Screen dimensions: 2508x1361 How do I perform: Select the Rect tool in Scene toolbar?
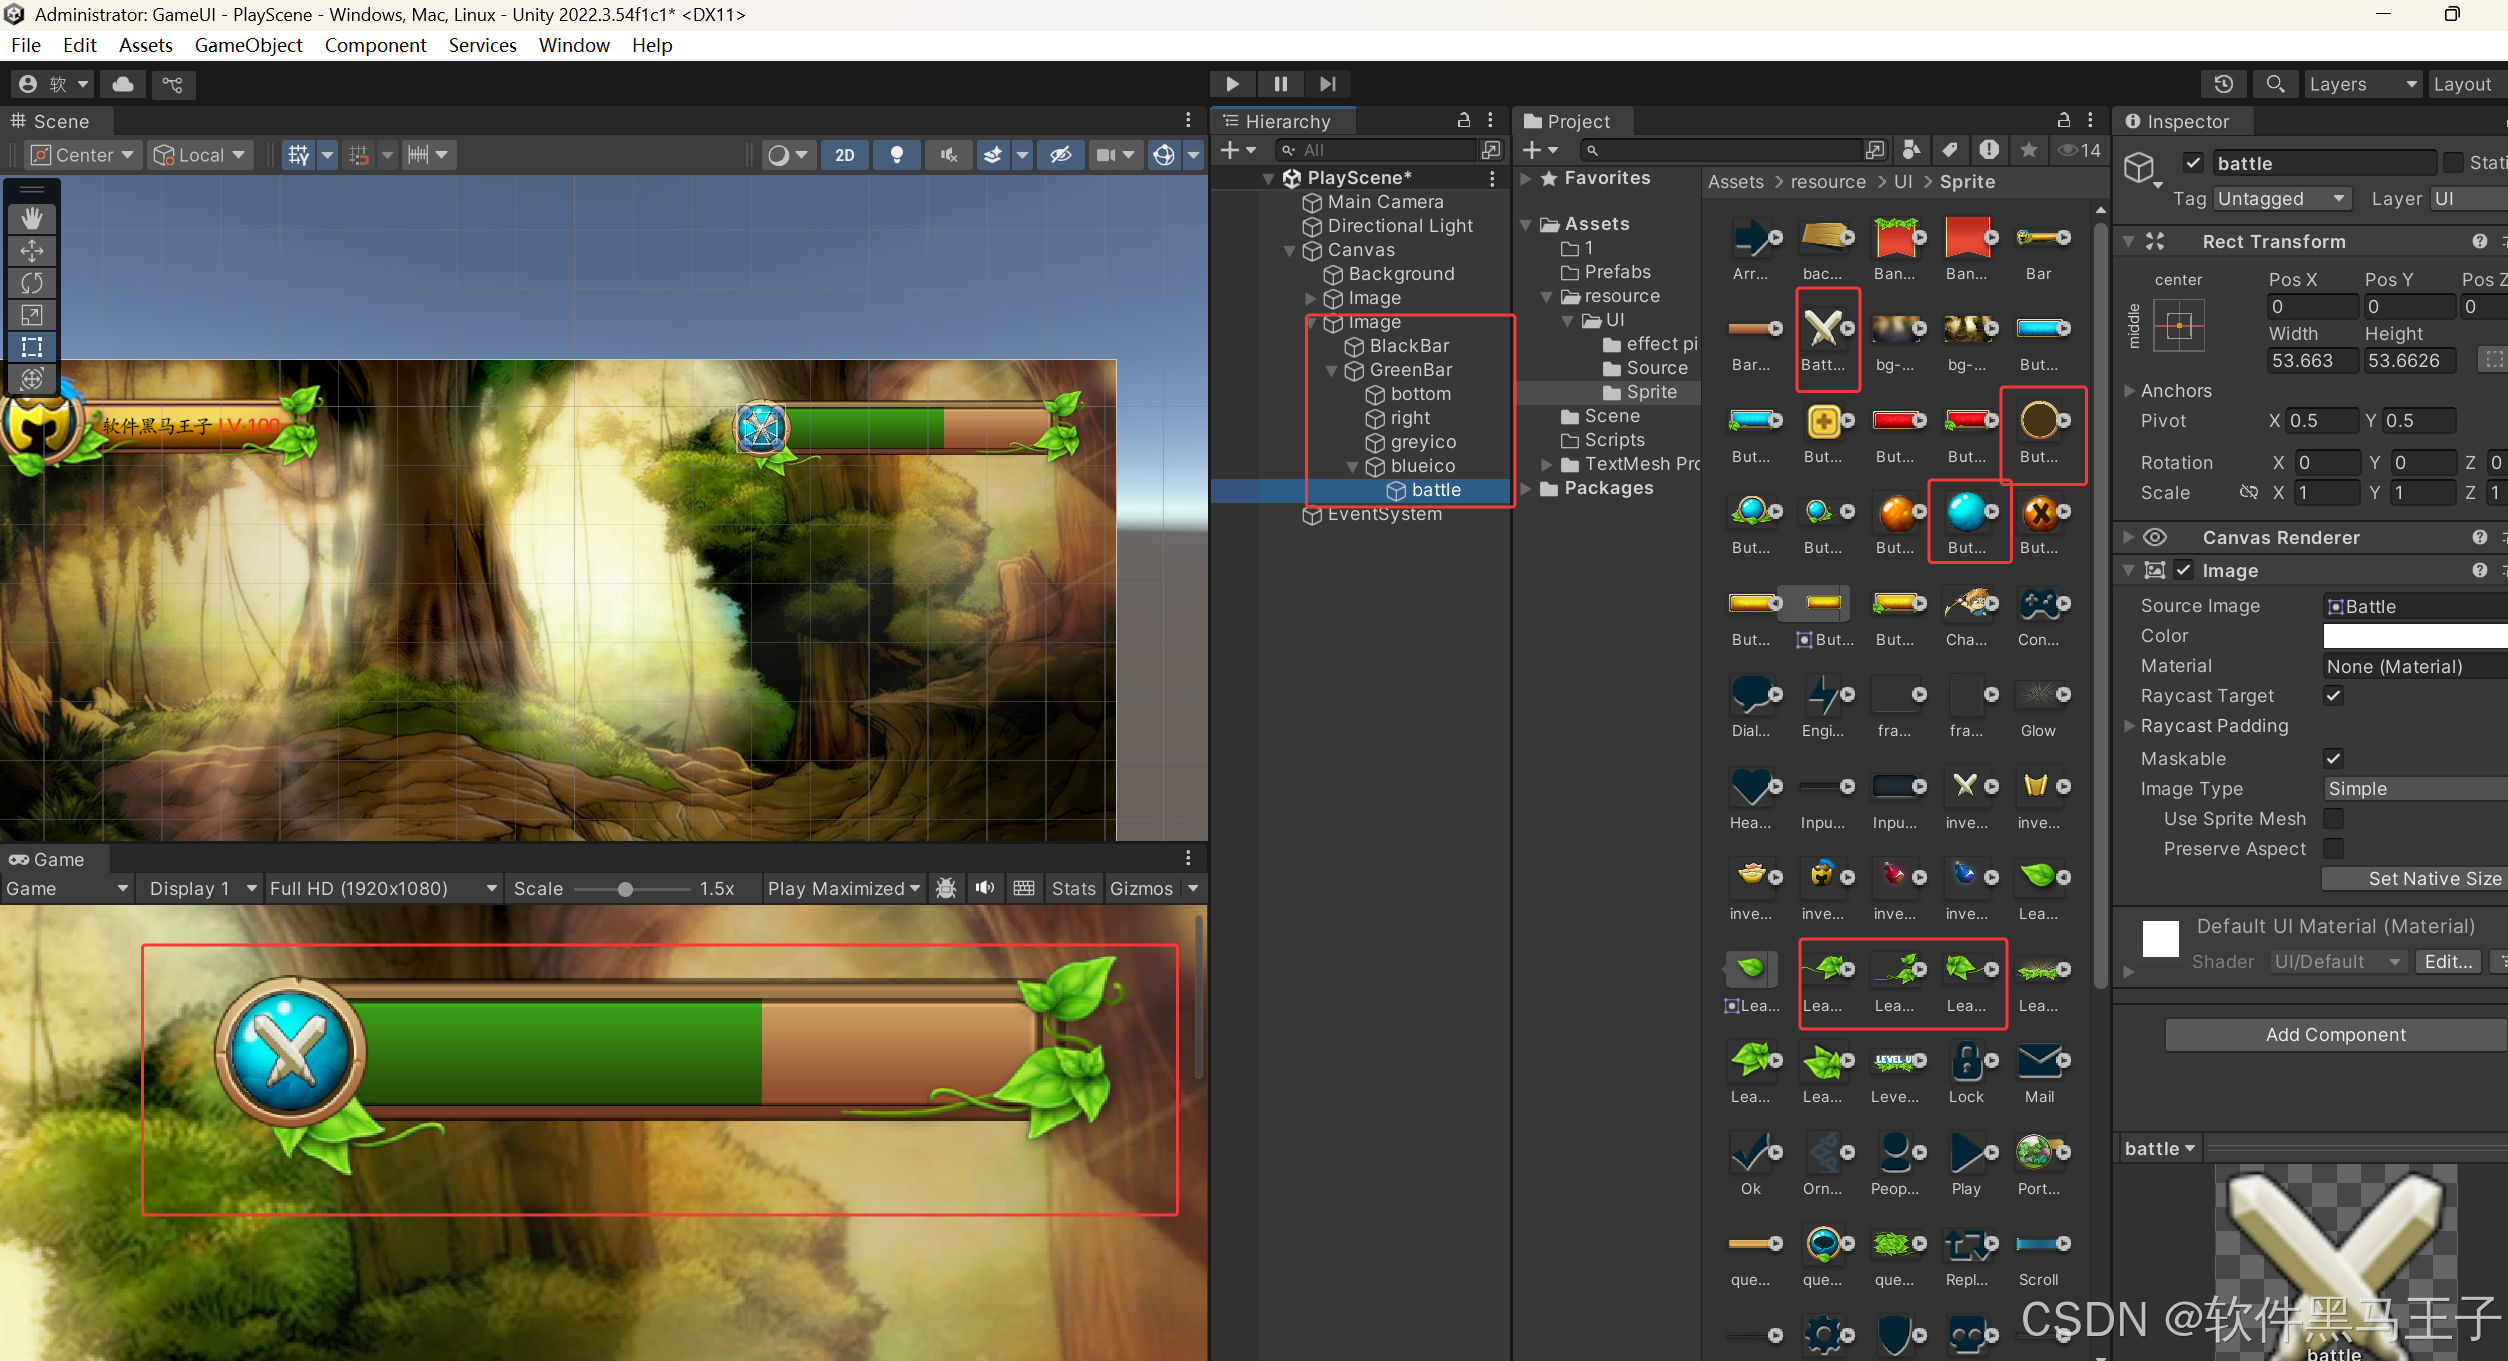point(32,347)
